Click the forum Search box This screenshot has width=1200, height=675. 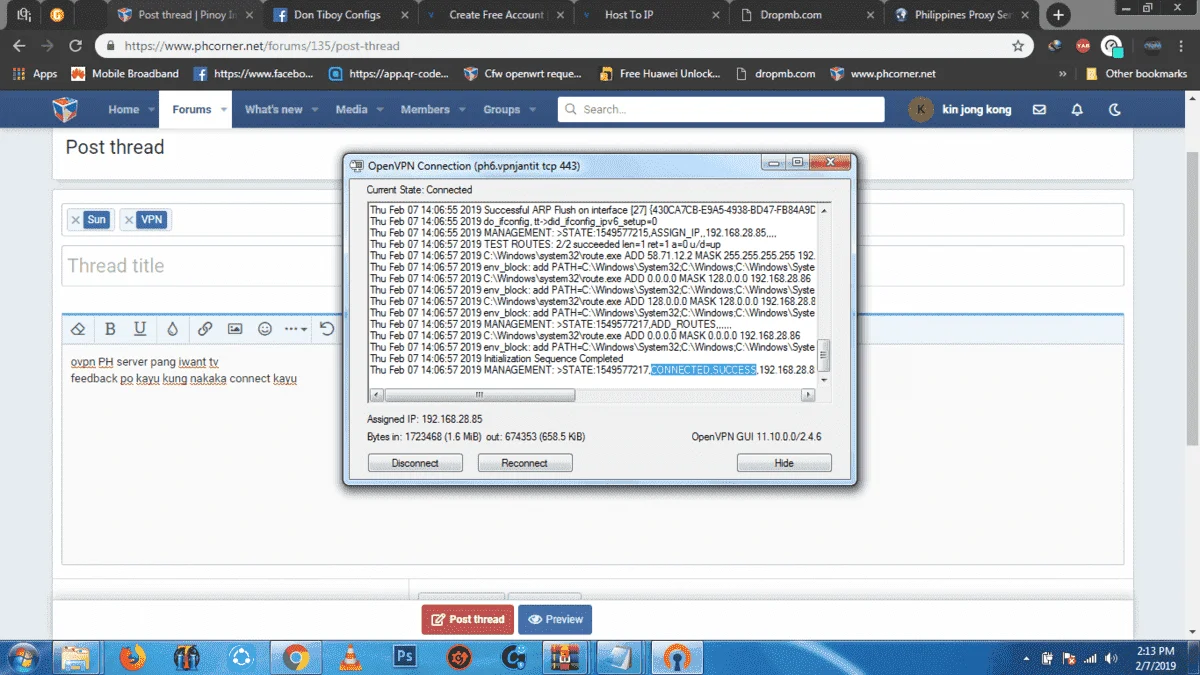(721, 109)
